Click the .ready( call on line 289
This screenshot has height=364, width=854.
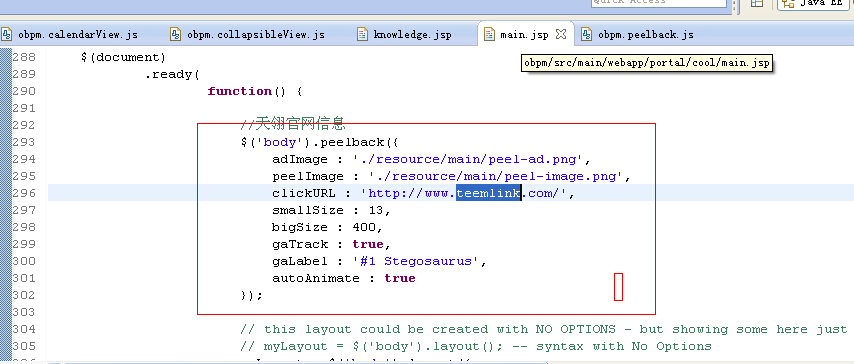point(172,74)
